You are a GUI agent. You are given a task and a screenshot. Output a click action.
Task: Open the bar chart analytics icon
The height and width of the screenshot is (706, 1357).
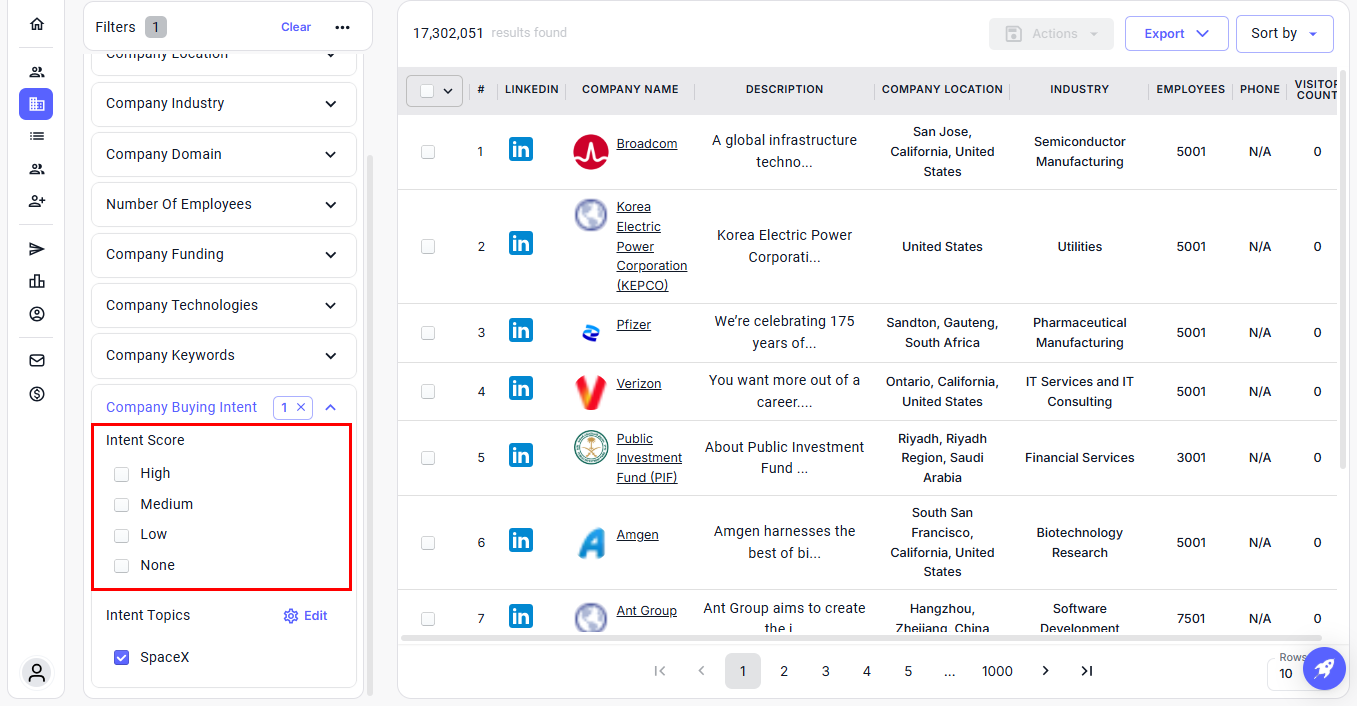coord(37,281)
